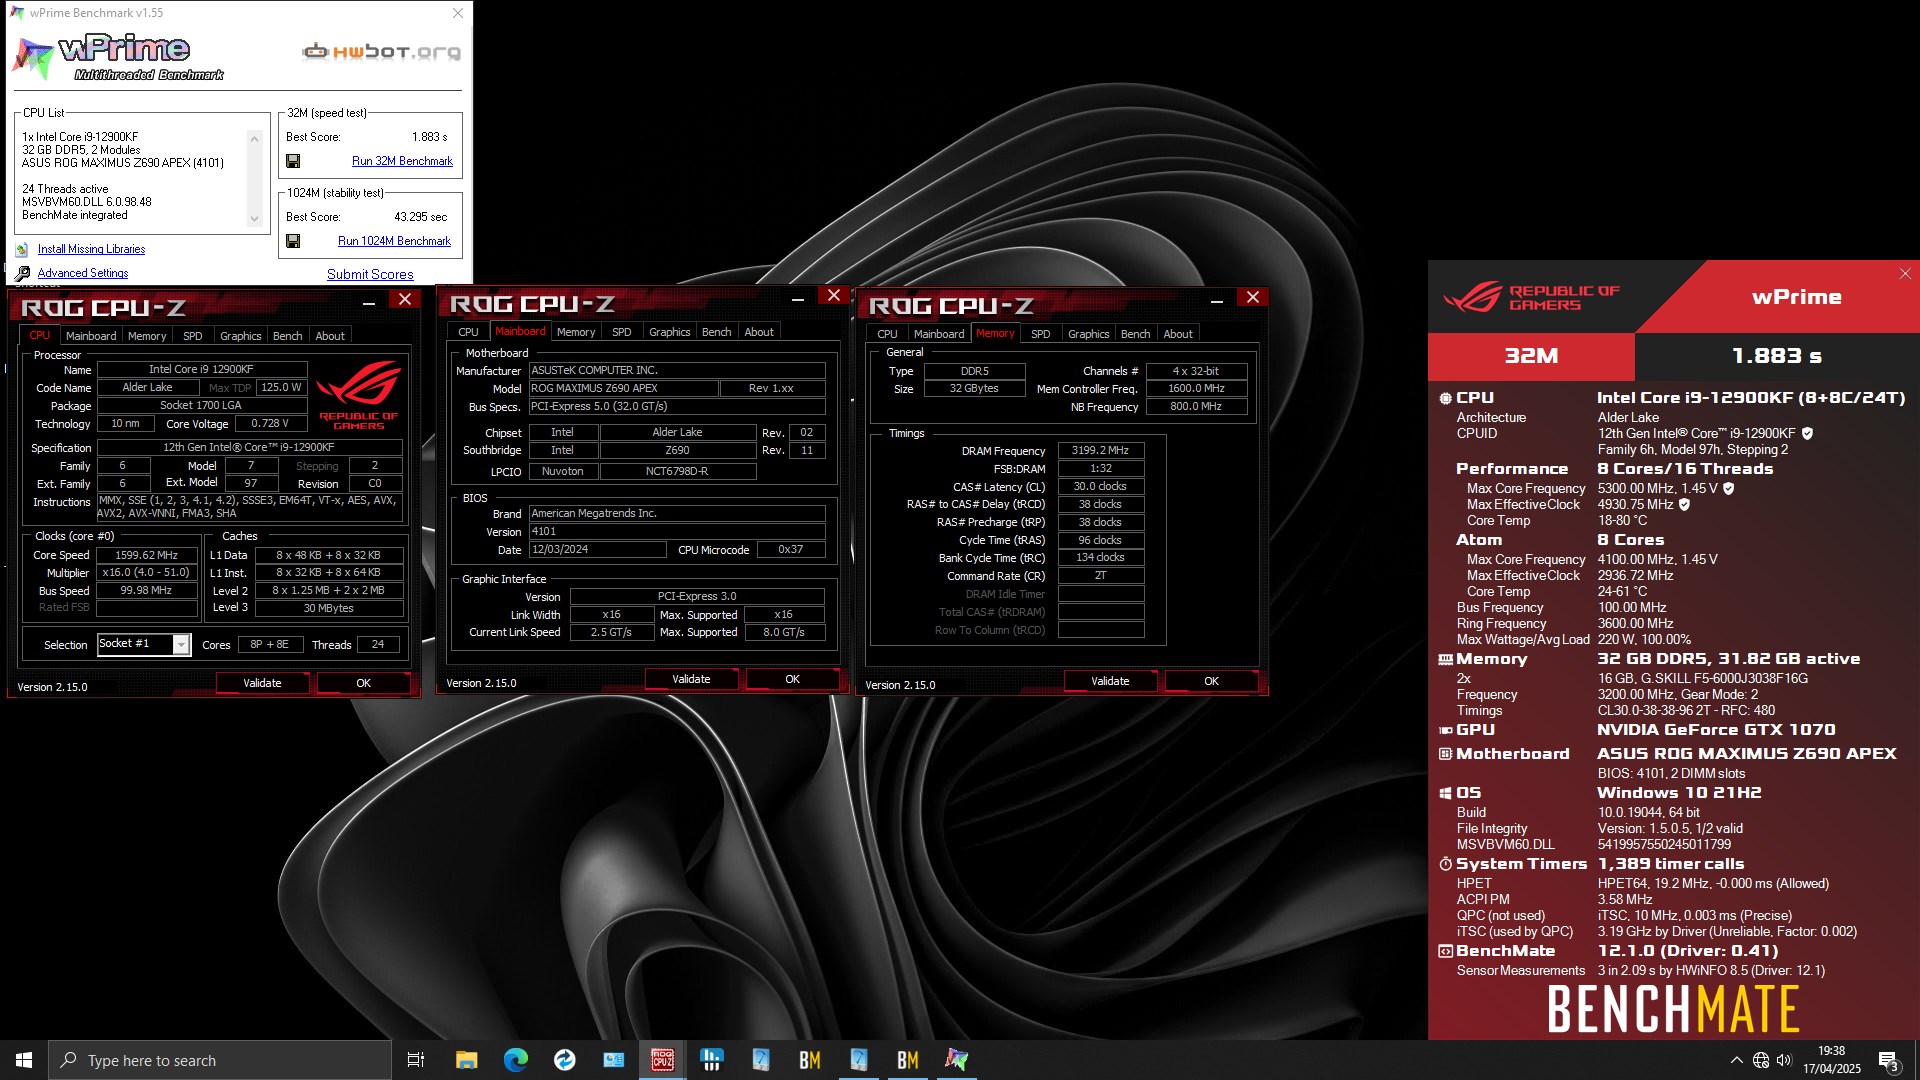
Task: Click the verified shield next to CPUID name
Action: 1807,434
